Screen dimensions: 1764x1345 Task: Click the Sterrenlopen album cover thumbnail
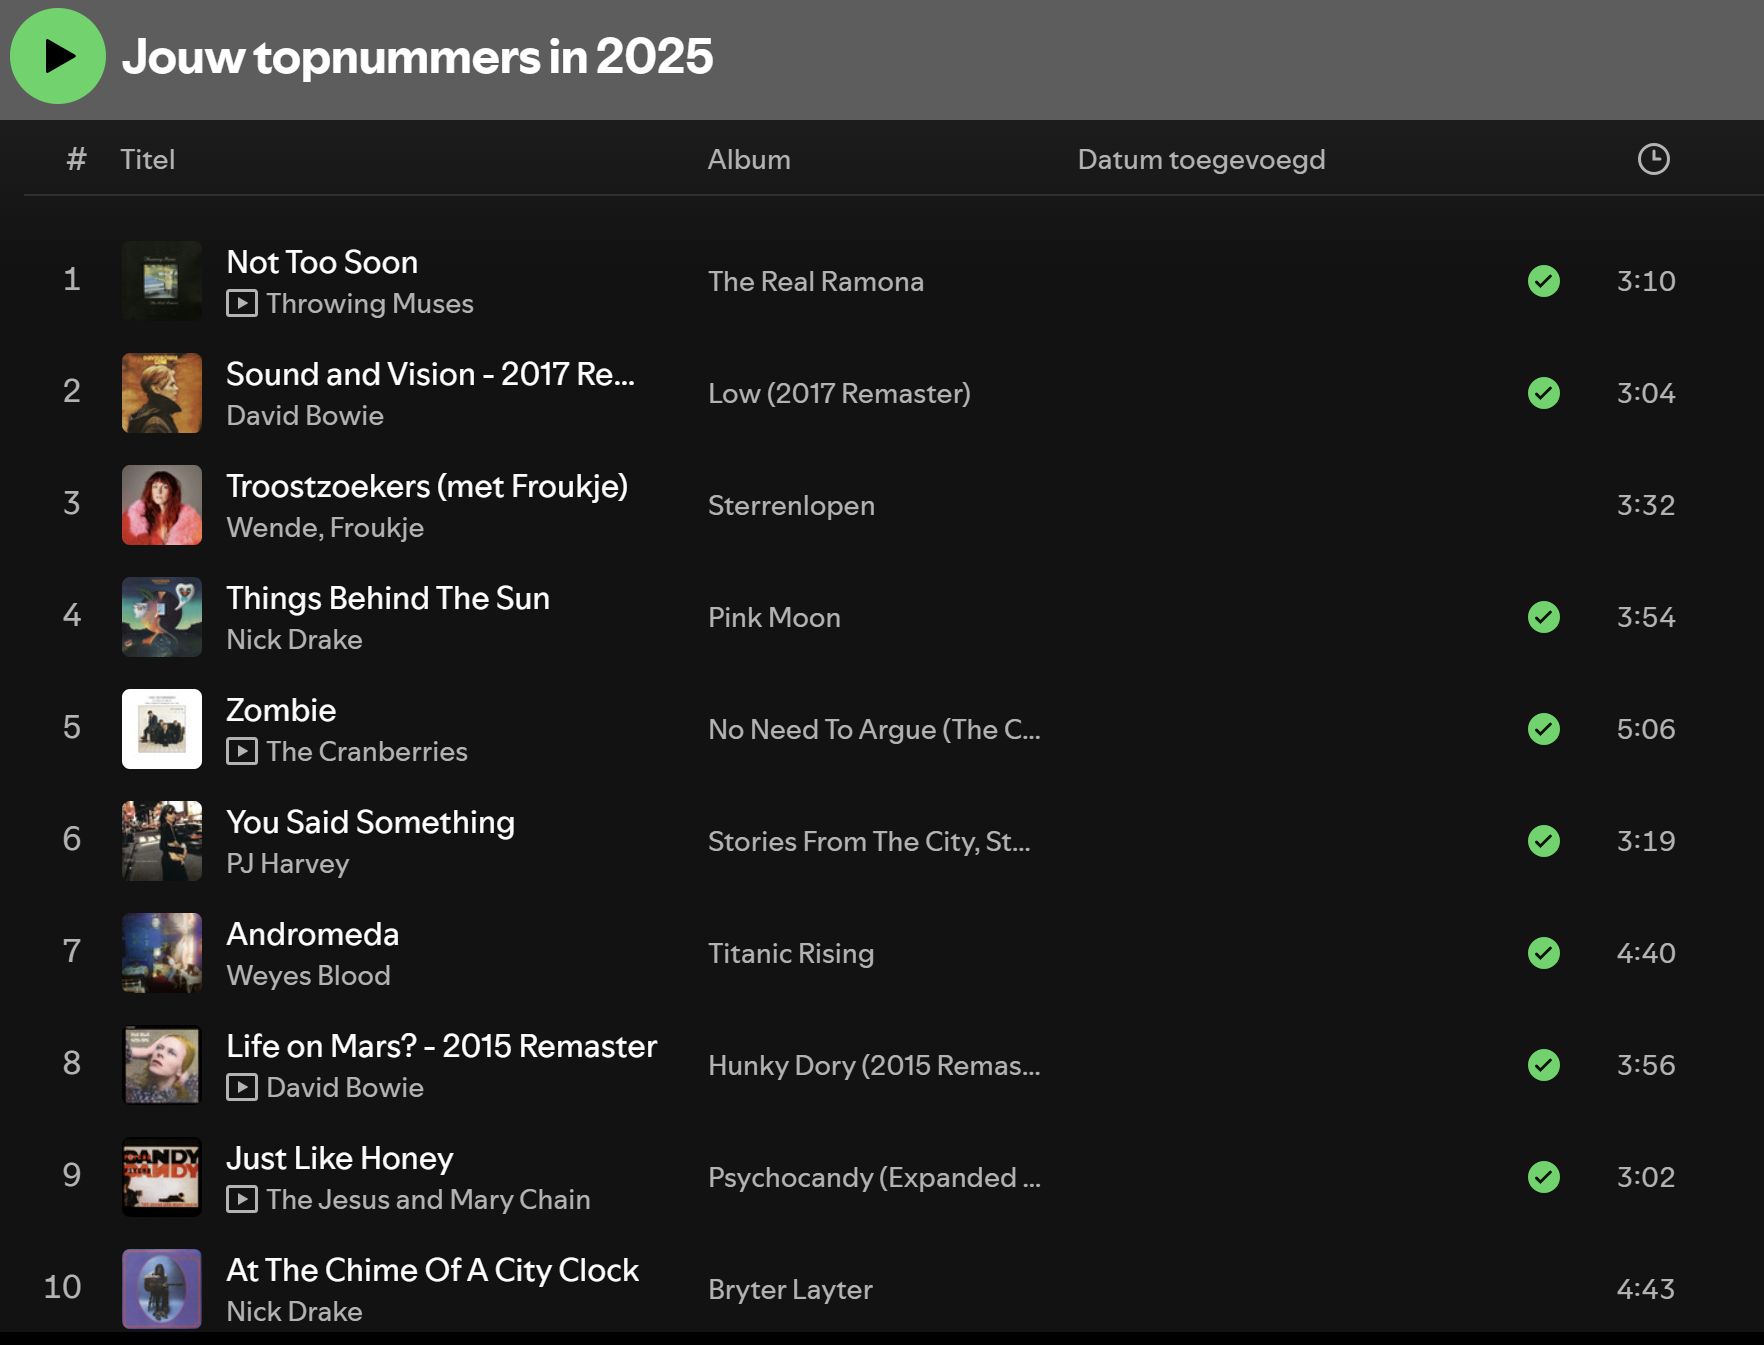[x=162, y=505]
